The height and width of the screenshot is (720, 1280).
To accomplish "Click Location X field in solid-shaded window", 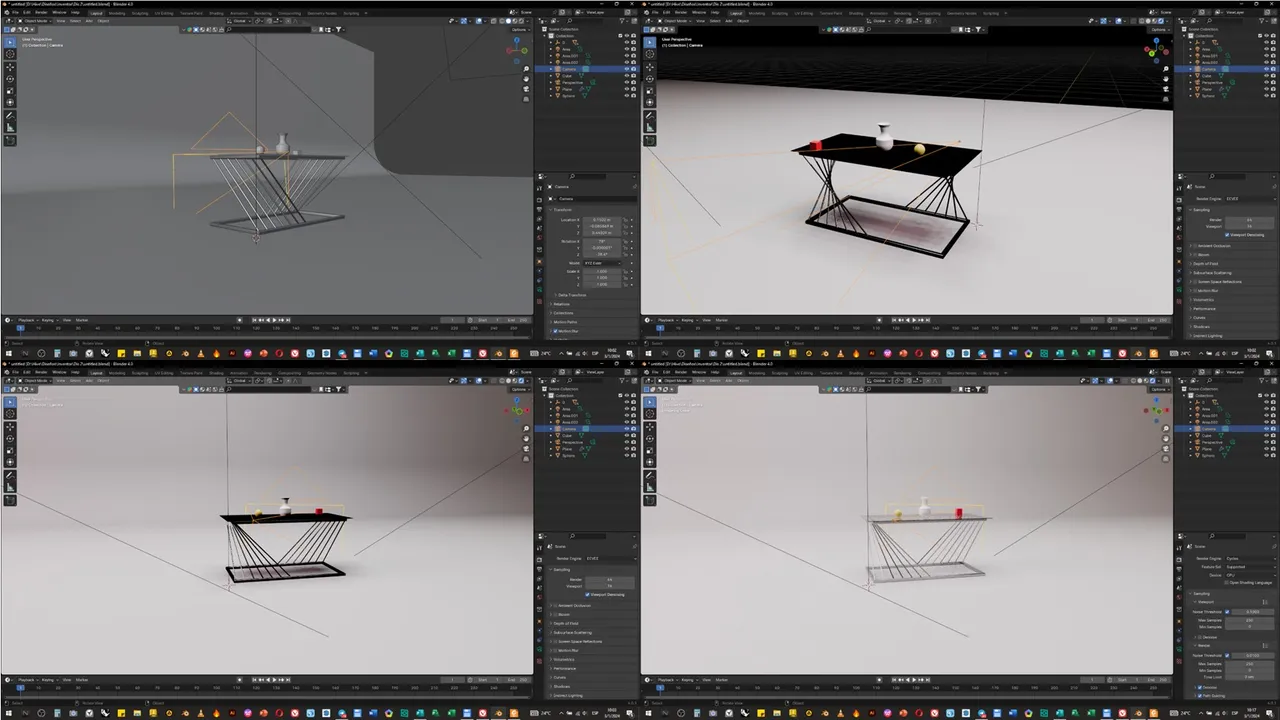I will (x=602, y=220).
